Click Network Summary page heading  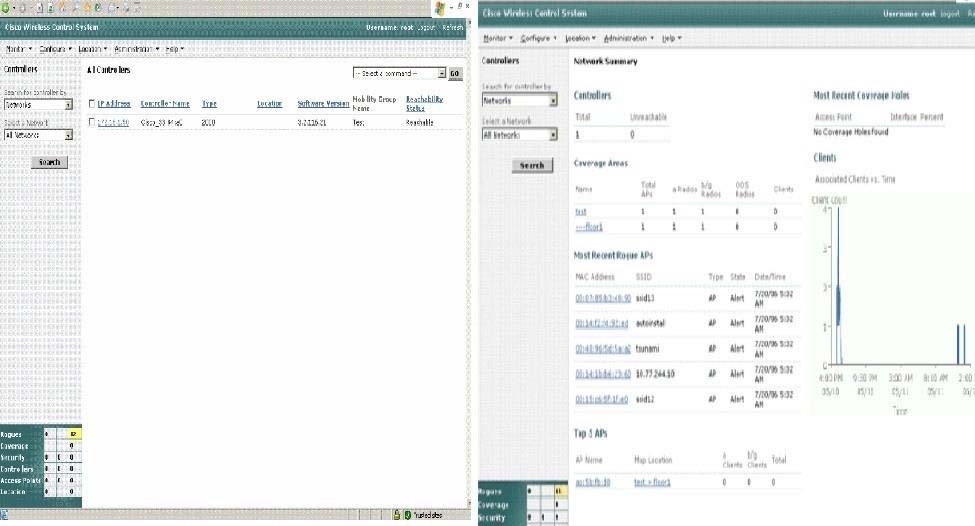[605, 62]
